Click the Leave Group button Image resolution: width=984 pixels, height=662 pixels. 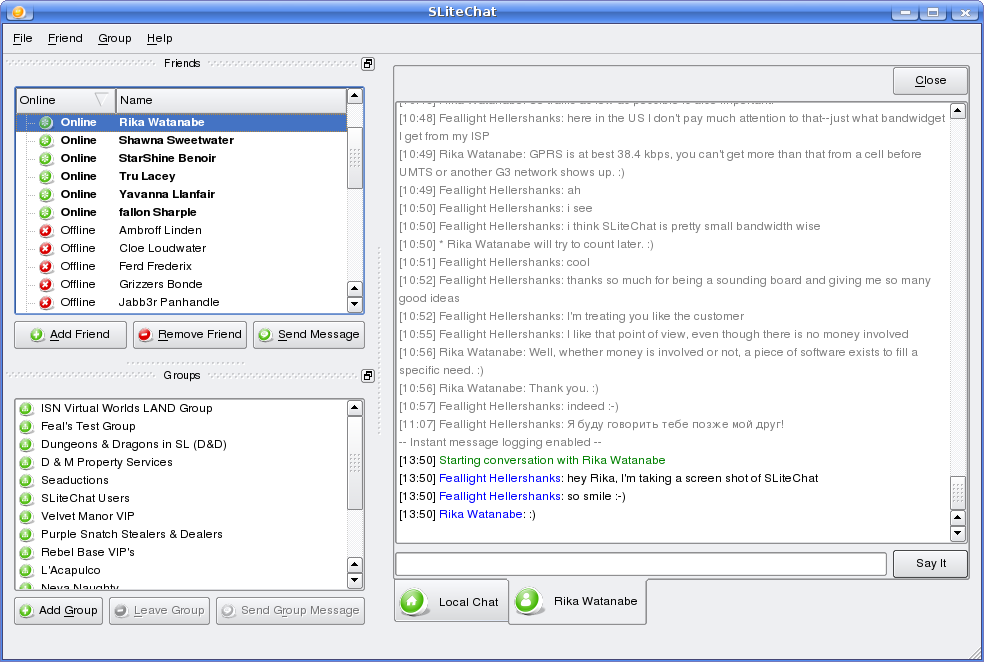point(159,611)
